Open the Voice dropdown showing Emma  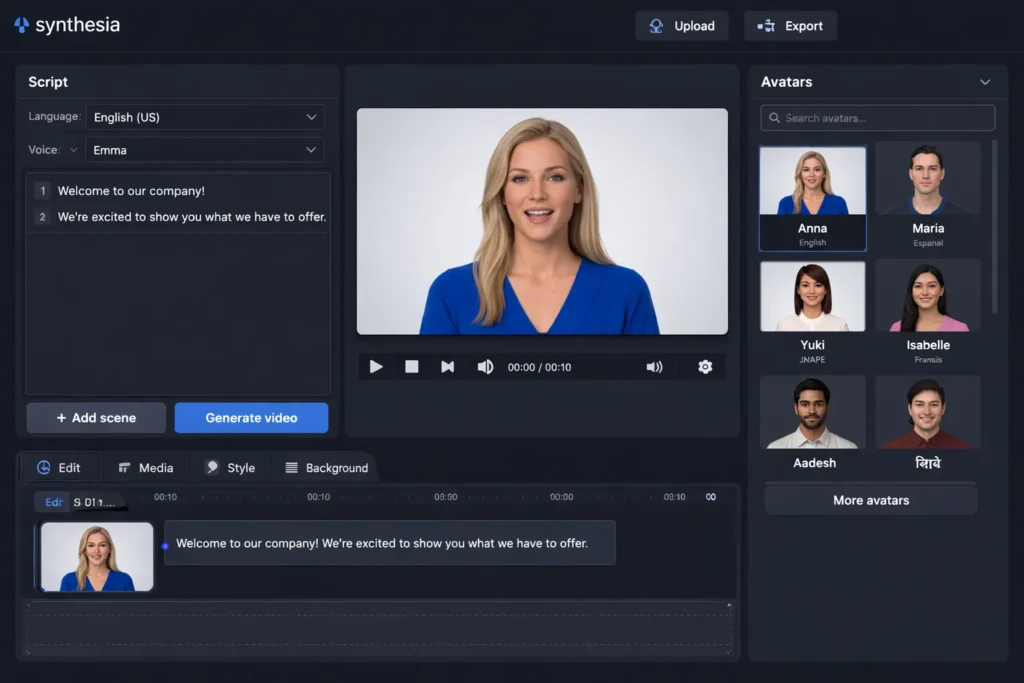205,150
